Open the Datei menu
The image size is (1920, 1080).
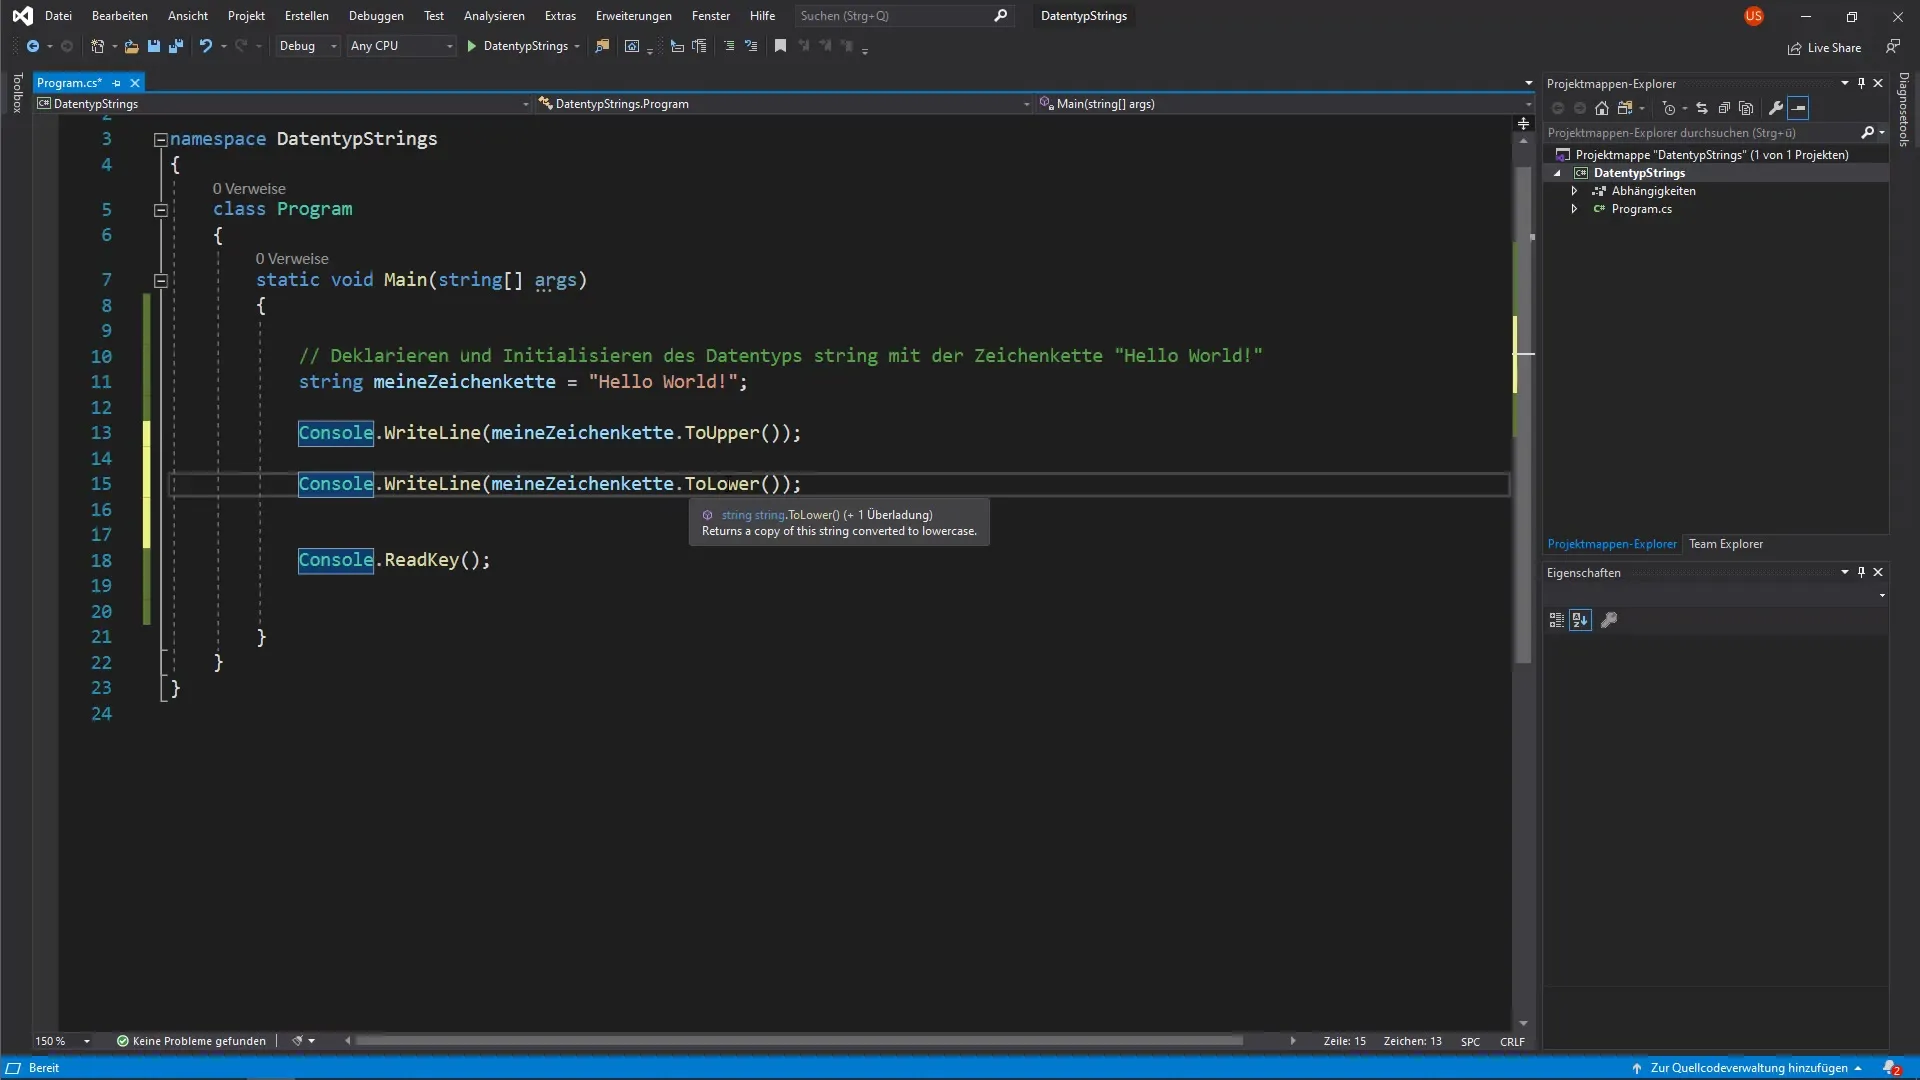(x=58, y=16)
